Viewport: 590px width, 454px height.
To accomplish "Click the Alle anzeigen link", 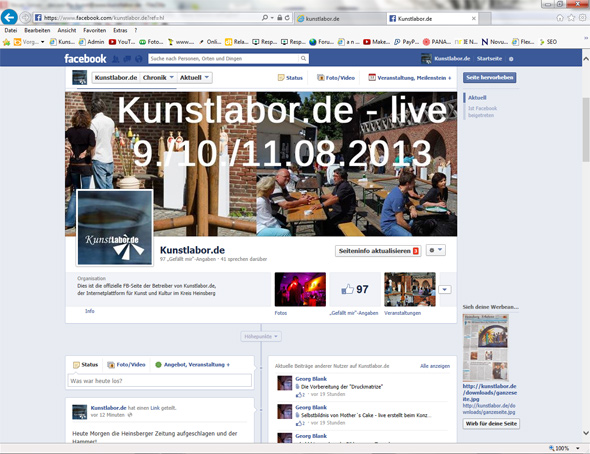I will (435, 366).
